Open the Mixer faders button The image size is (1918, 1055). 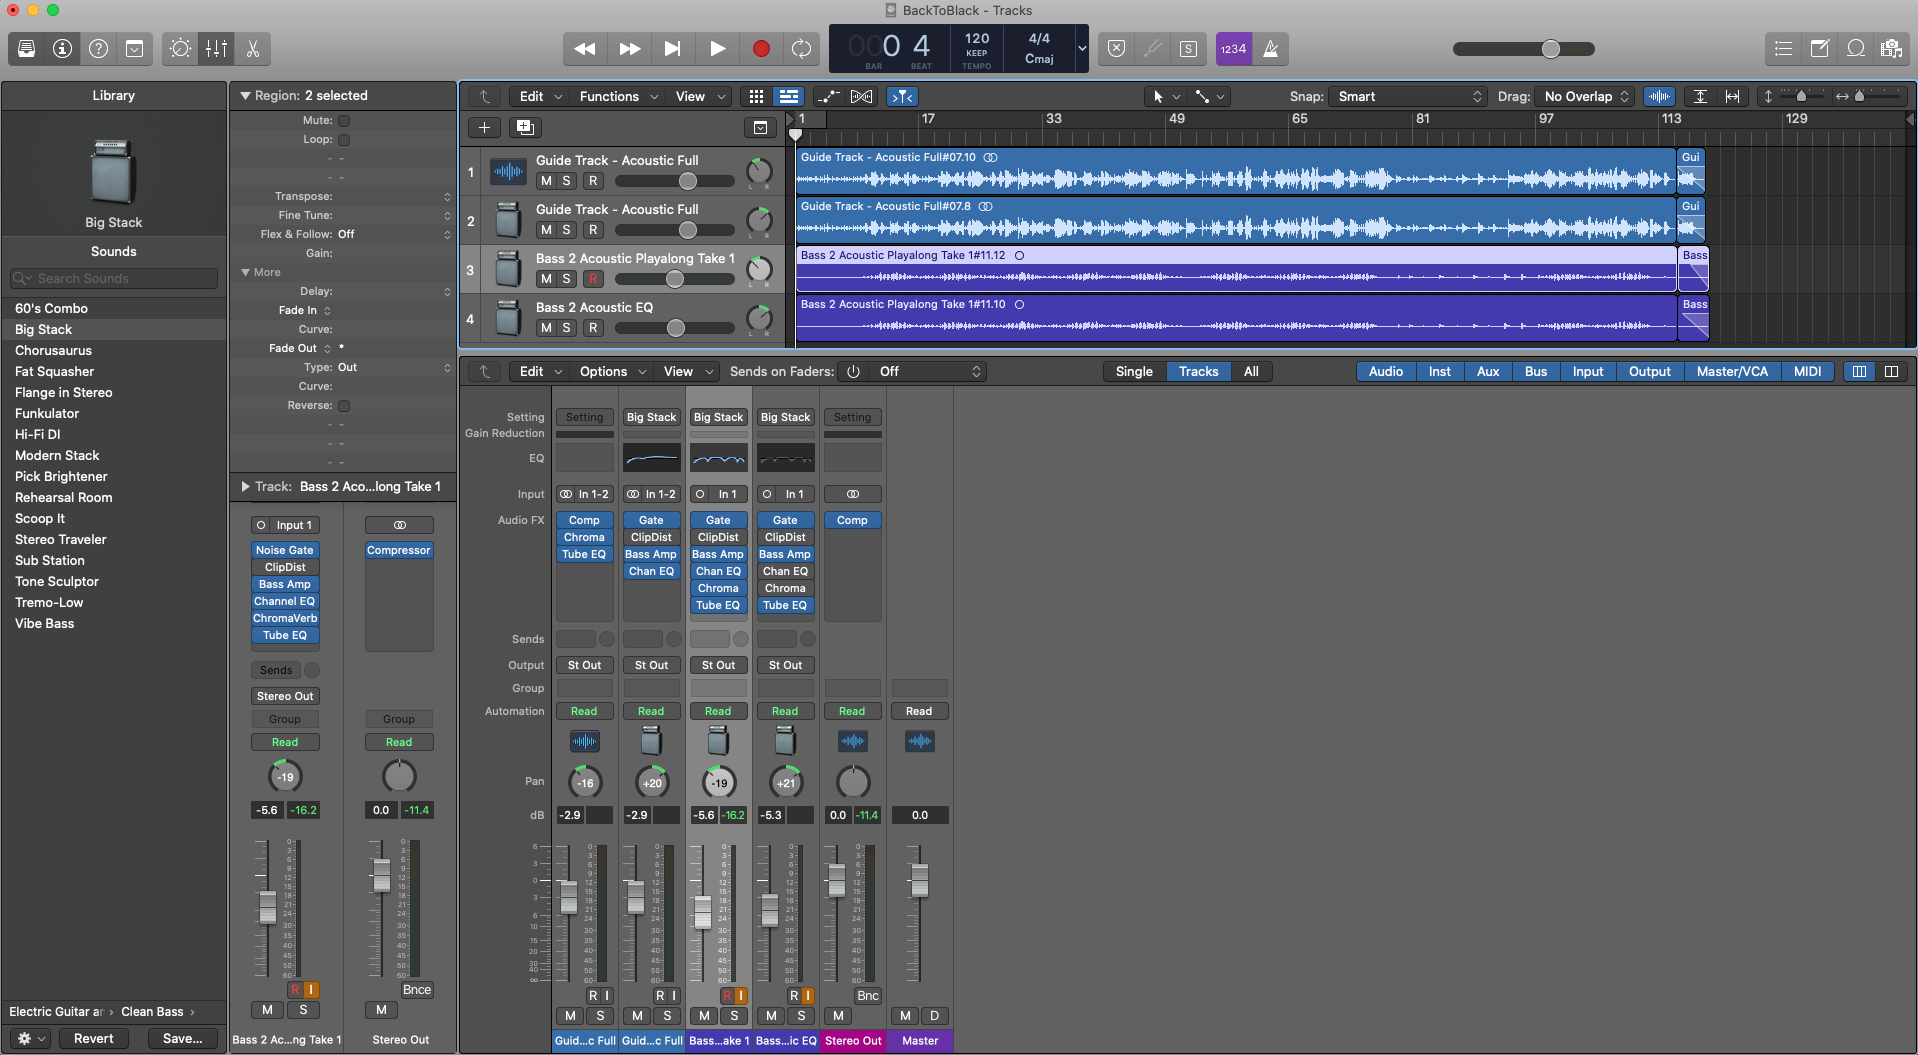[x=216, y=48]
